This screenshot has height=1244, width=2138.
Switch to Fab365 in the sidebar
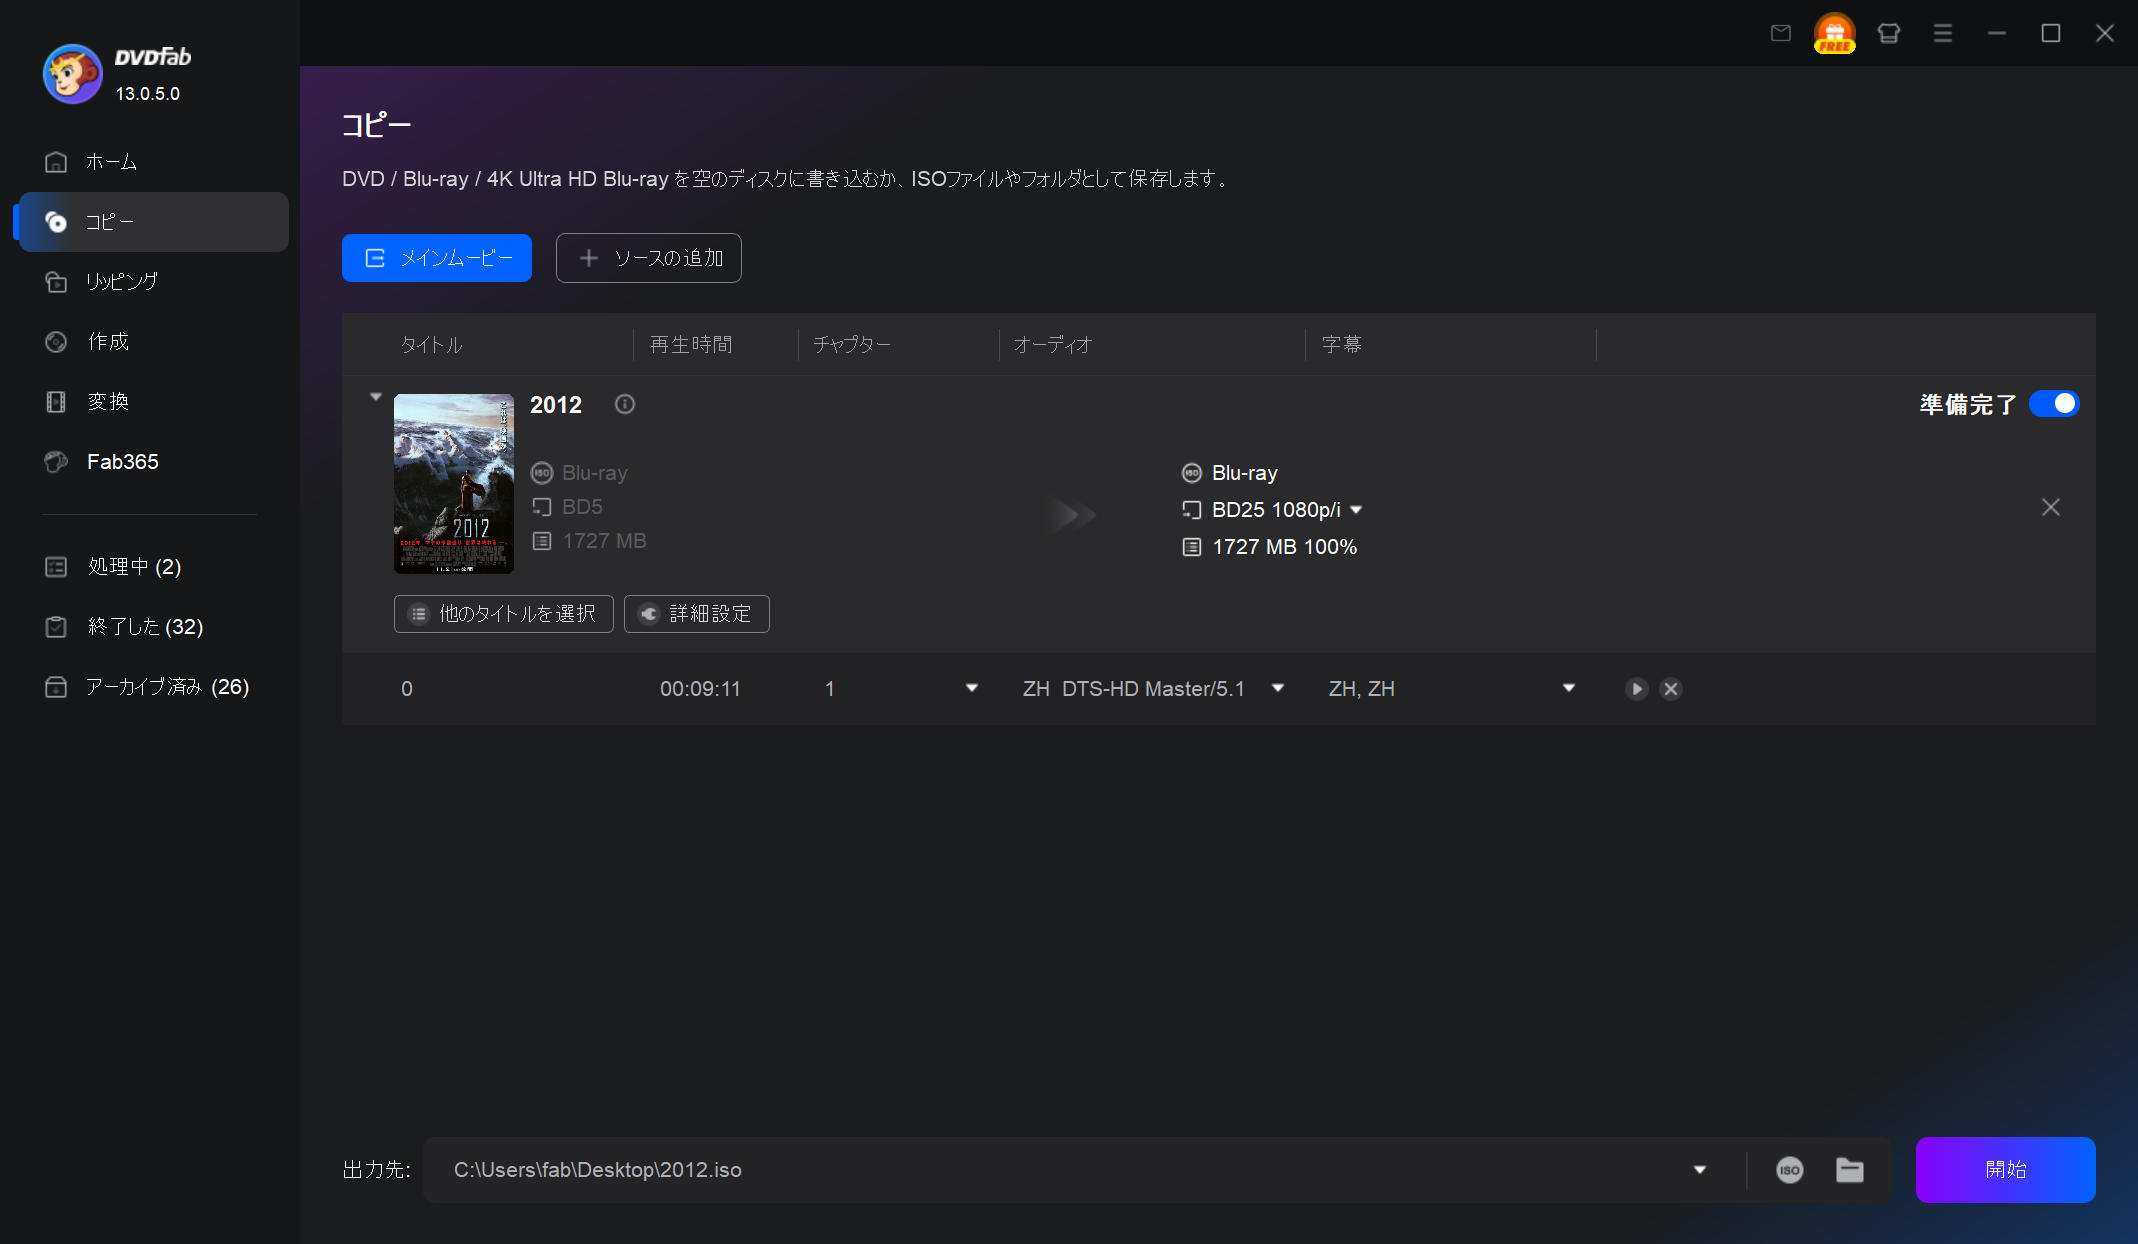pos(122,462)
